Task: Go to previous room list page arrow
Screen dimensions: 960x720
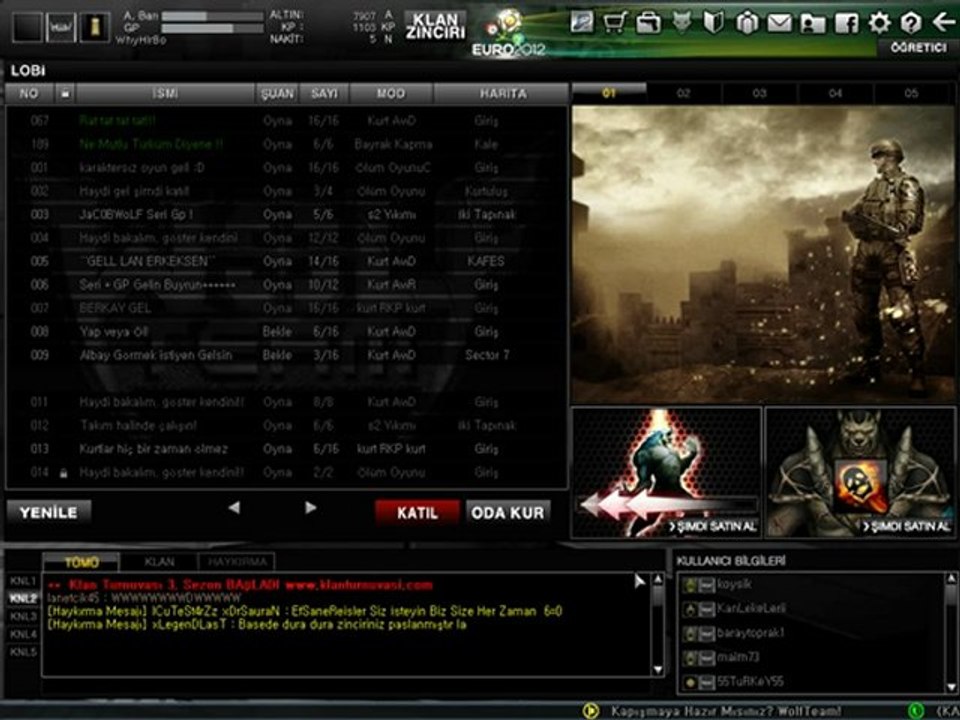Action: point(234,508)
